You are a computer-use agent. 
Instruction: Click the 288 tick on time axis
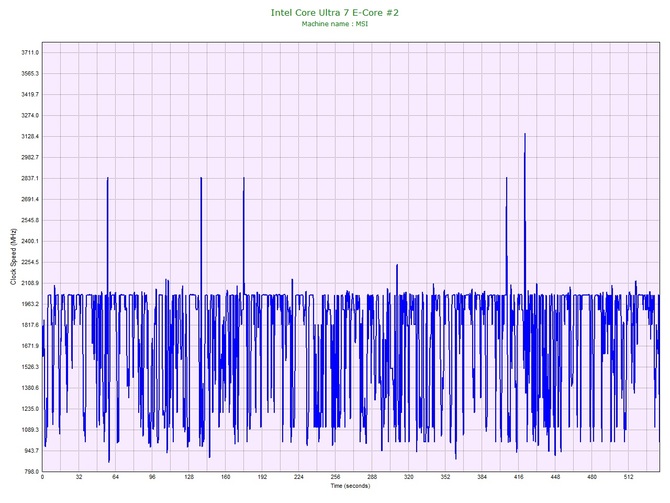click(372, 477)
